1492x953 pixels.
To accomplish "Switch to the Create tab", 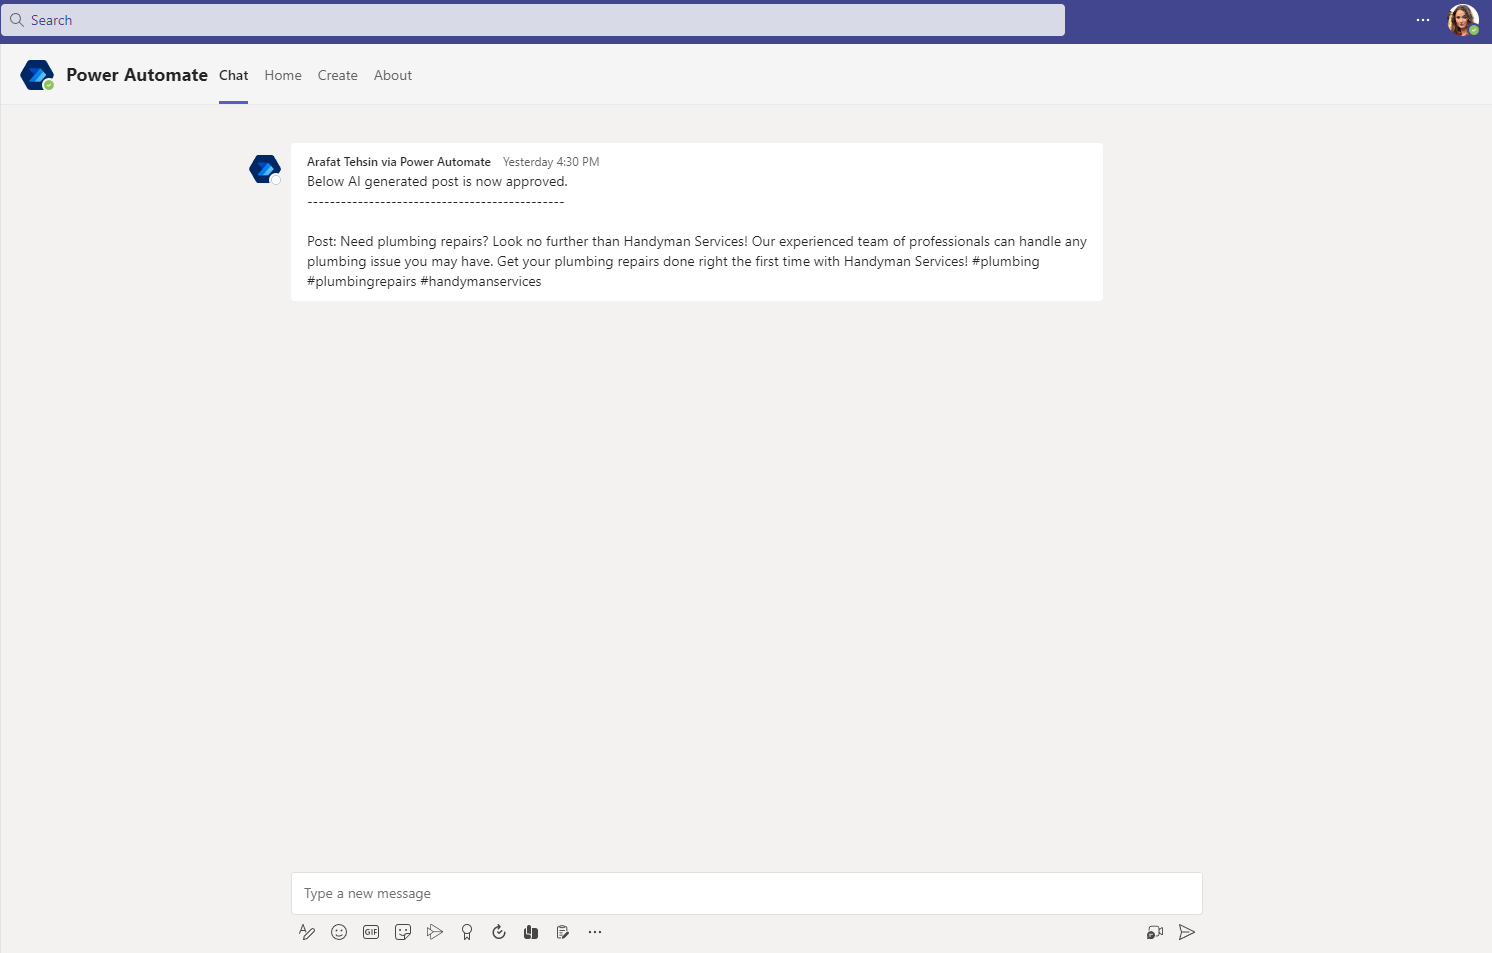I will 337,75.
